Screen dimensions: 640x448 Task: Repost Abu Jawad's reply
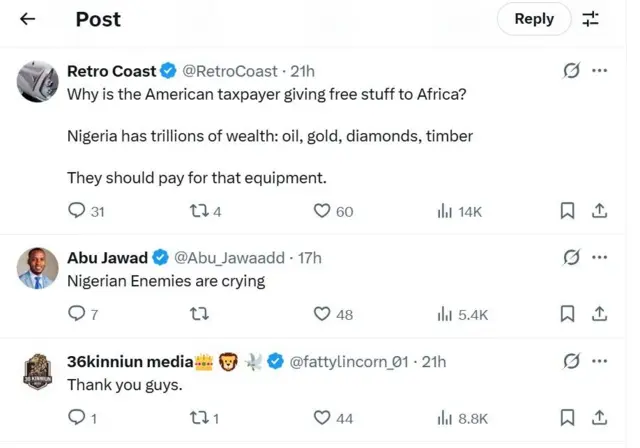click(198, 314)
